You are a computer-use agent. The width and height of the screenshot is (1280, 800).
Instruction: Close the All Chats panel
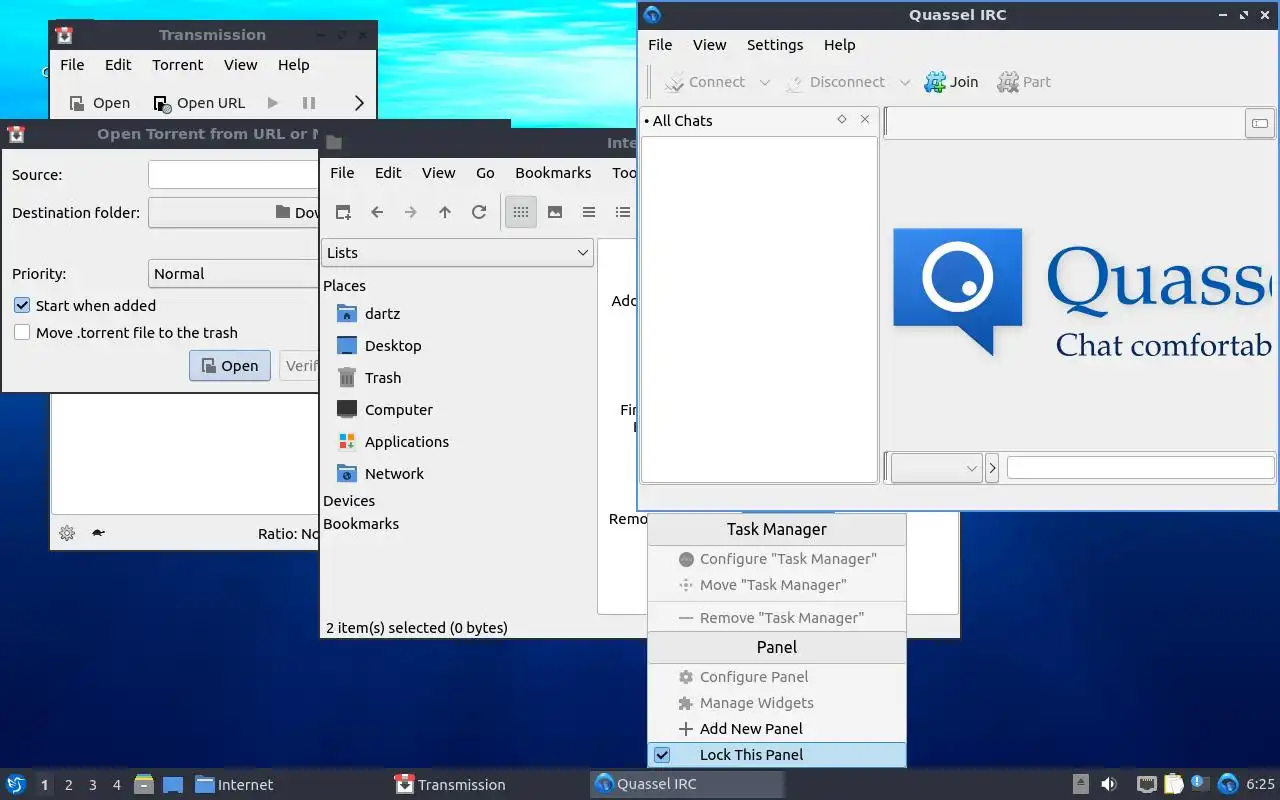(865, 119)
